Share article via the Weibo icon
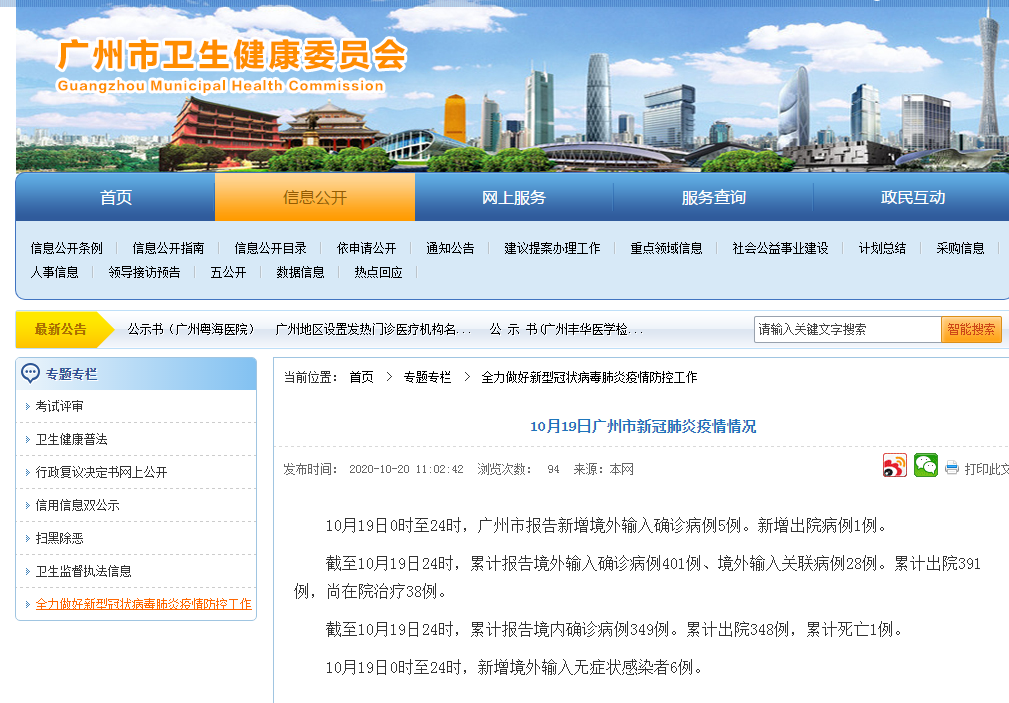This screenshot has width=1009, height=703. click(x=894, y=466)
